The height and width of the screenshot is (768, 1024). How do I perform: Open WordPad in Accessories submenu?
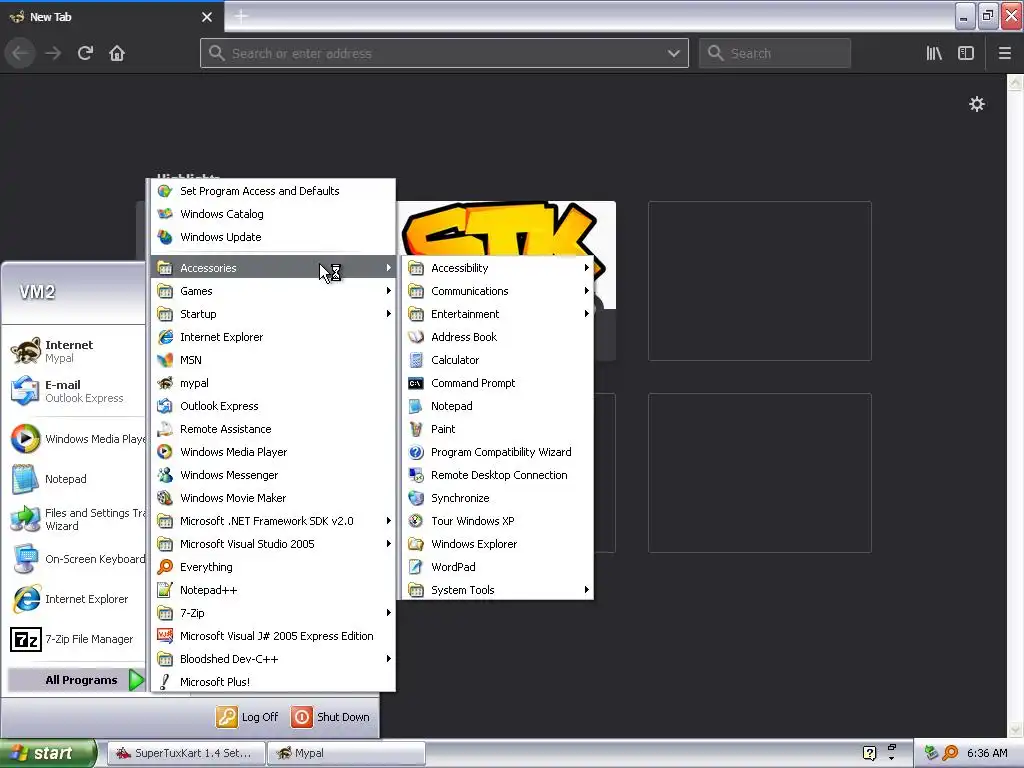[498, 567]
